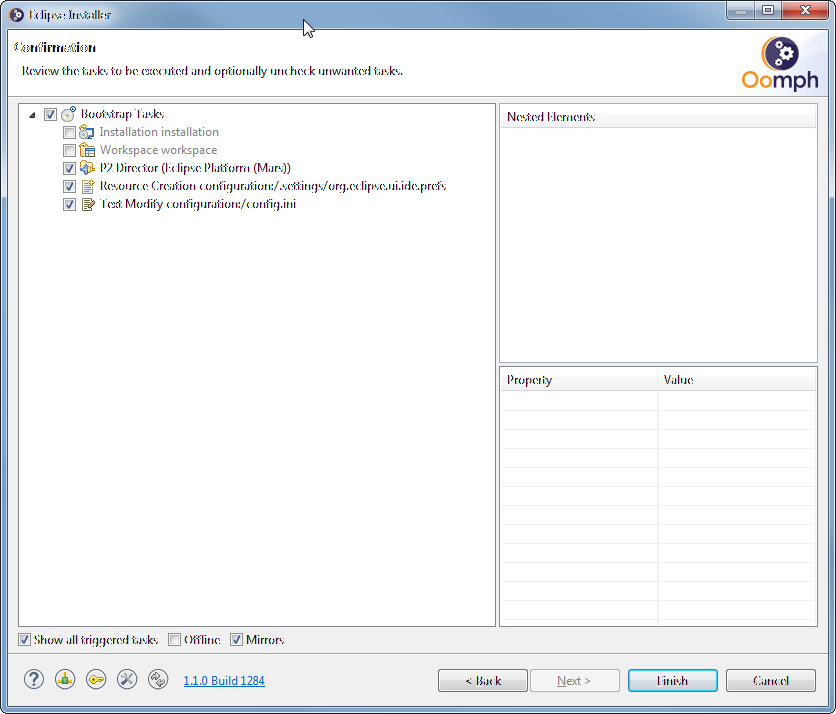Check the Installation installation checkbox
The image size is (836, 714).
69,132
